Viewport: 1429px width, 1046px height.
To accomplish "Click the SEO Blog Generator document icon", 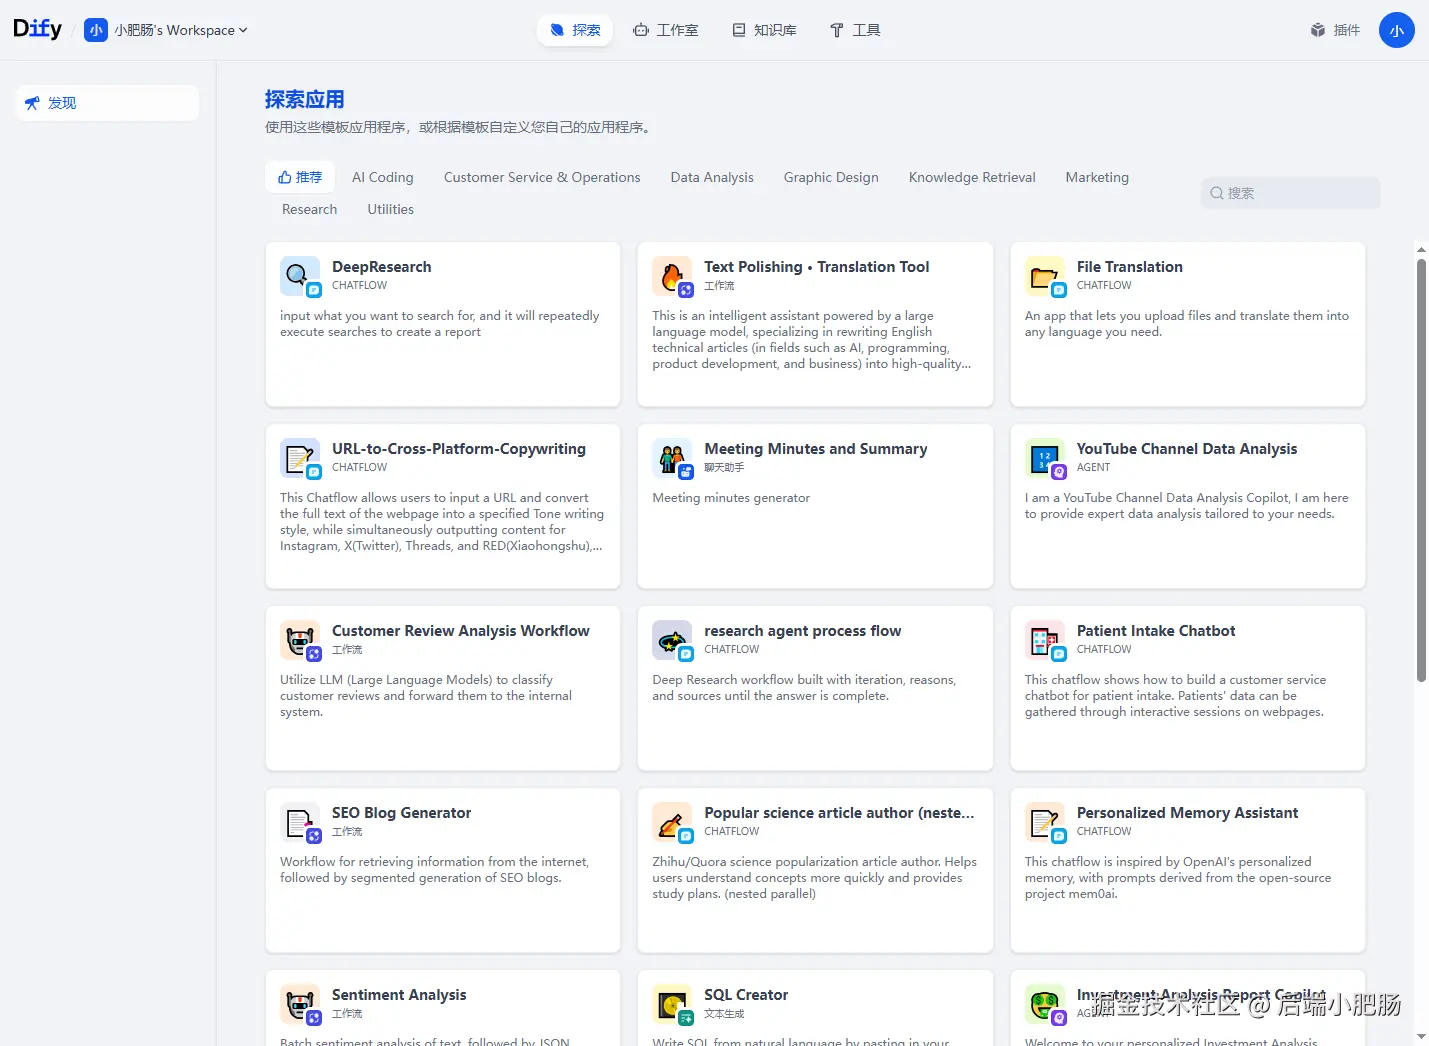I will [300, 822].
